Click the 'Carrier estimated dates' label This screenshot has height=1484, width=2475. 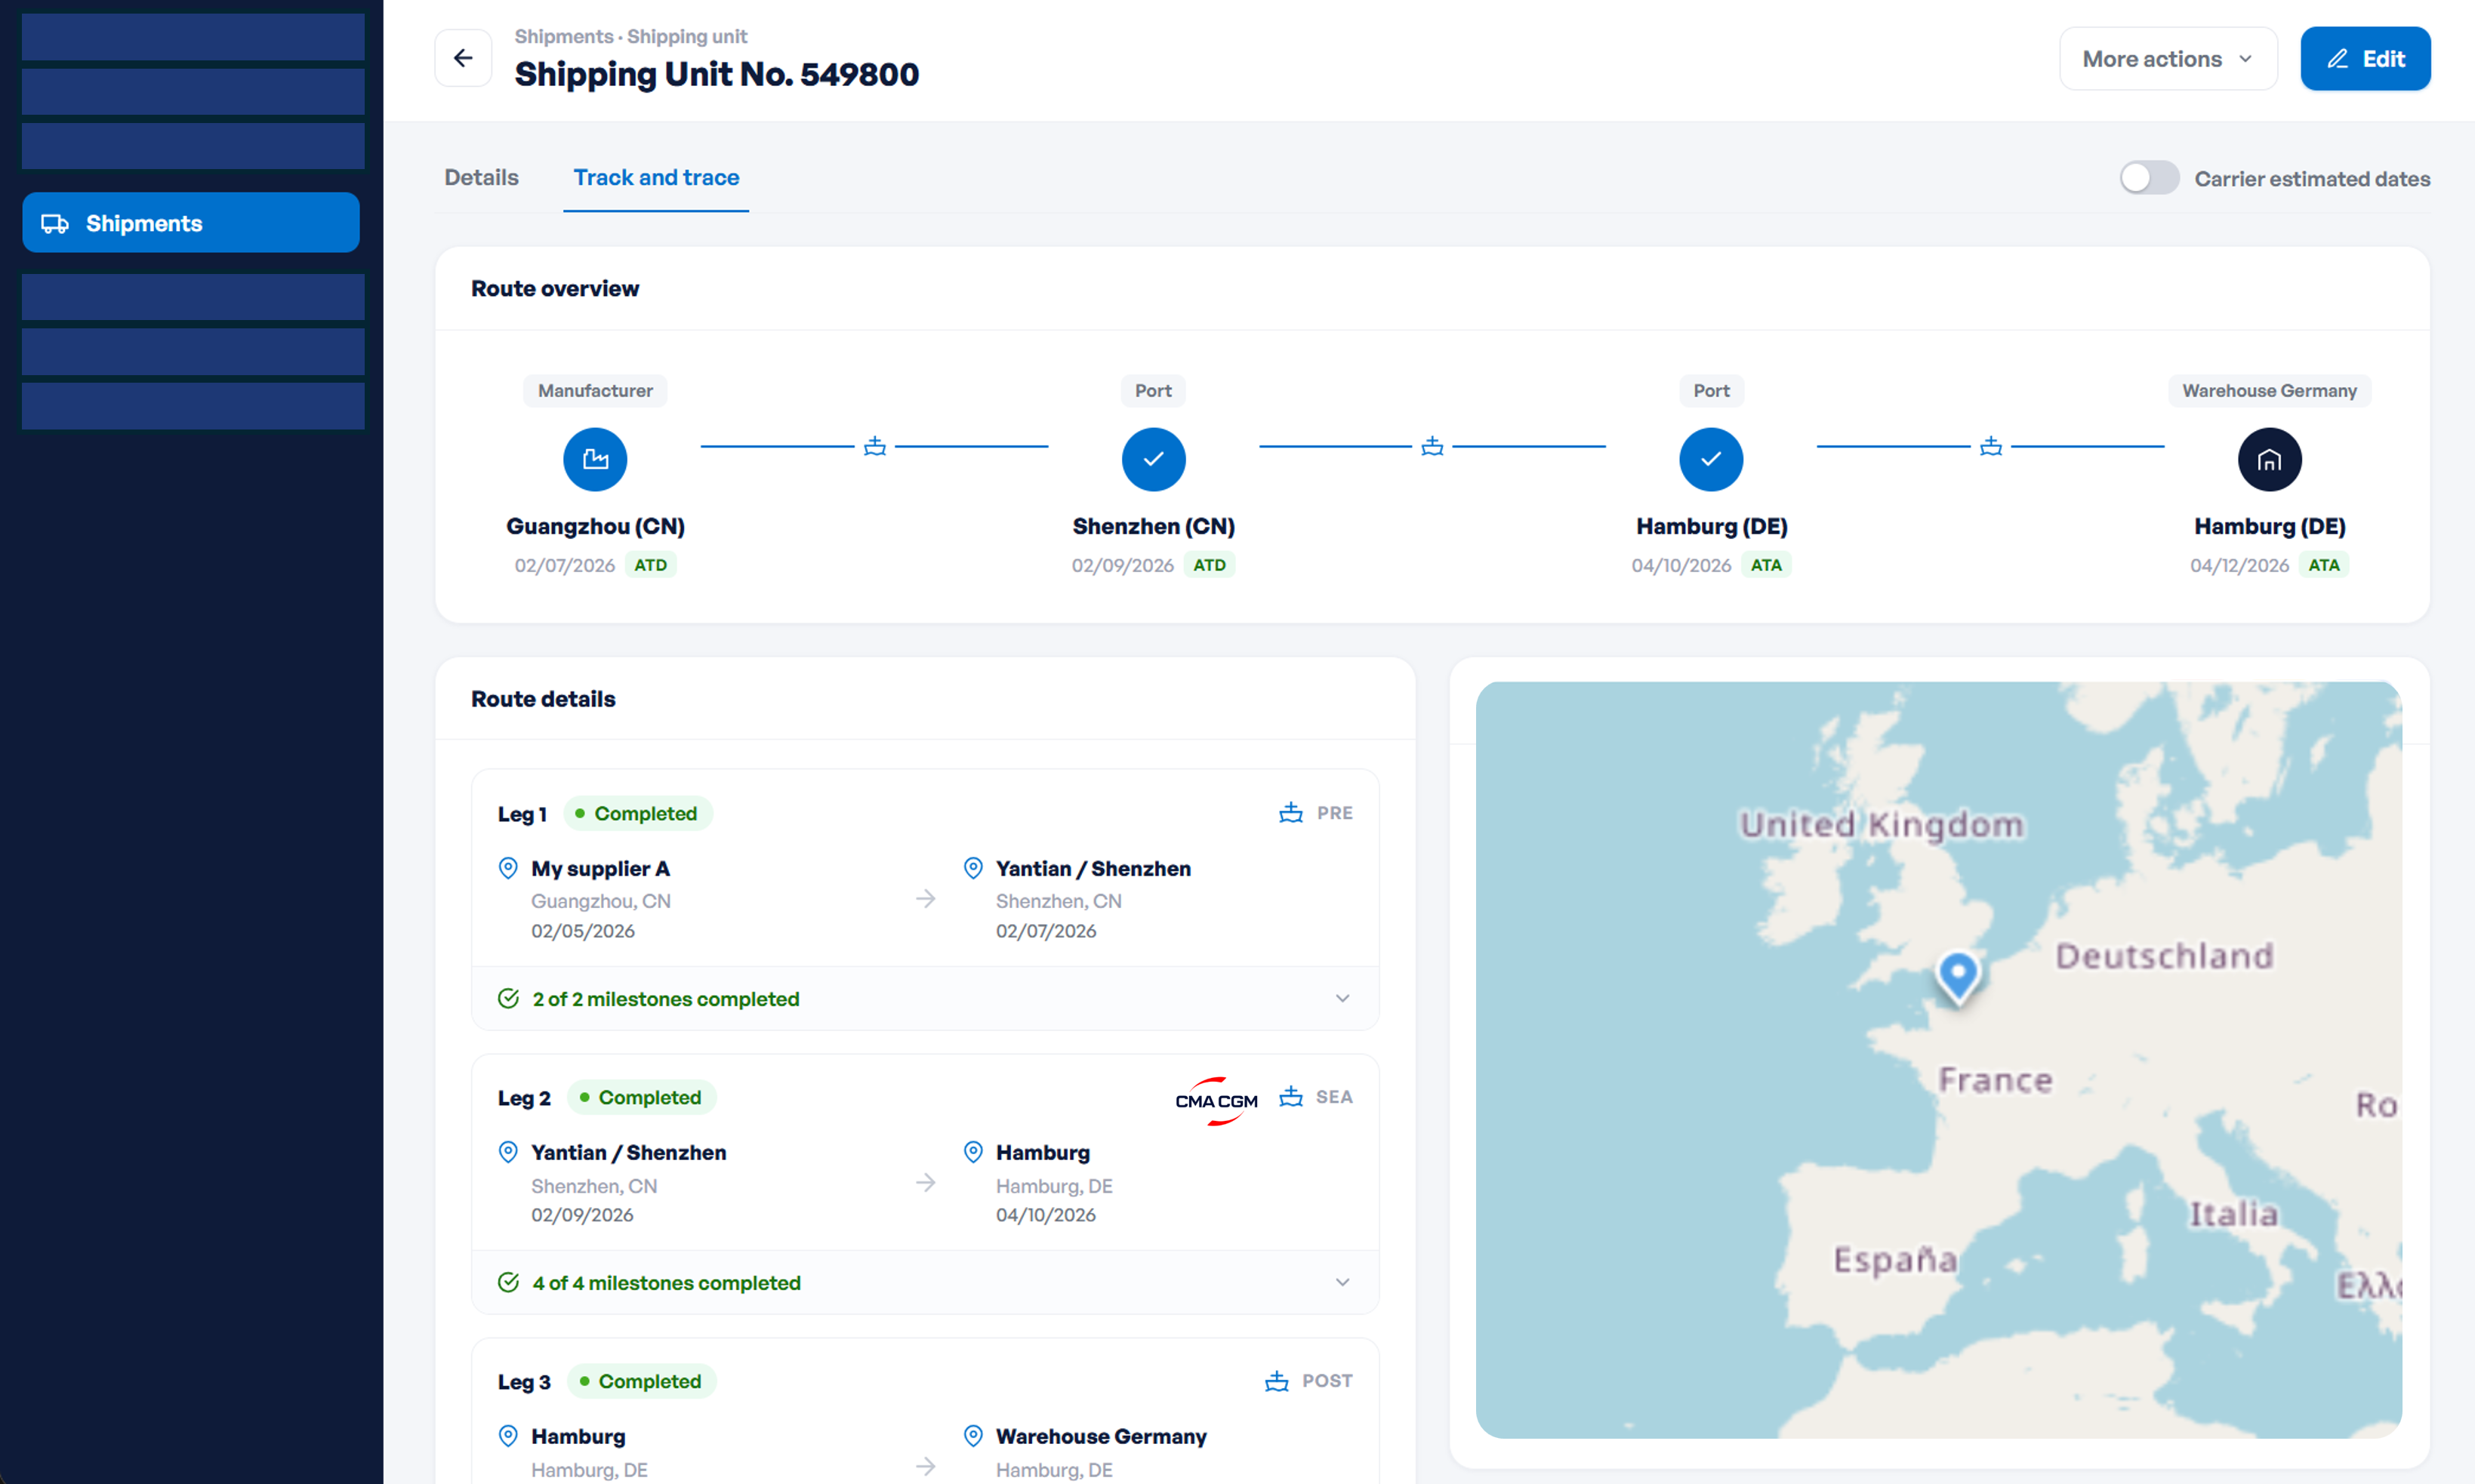coord(2312,179)
